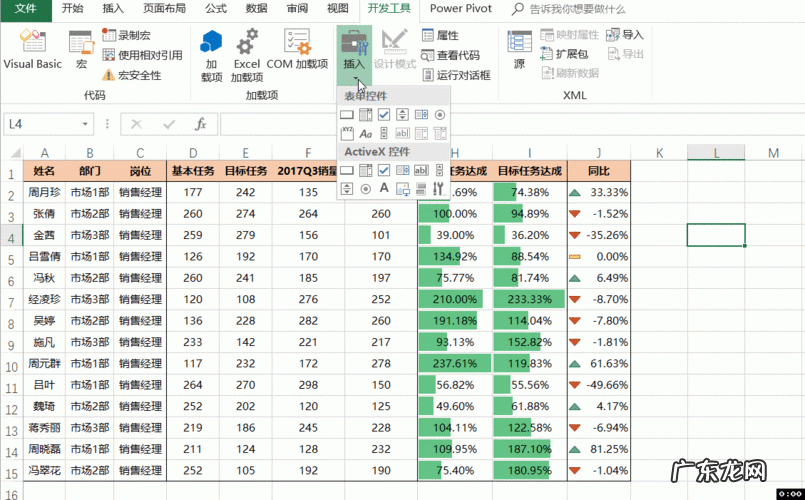805x500 pixels.
Task: Click the cell containing 周月珍
Action: tap(44, 193)
